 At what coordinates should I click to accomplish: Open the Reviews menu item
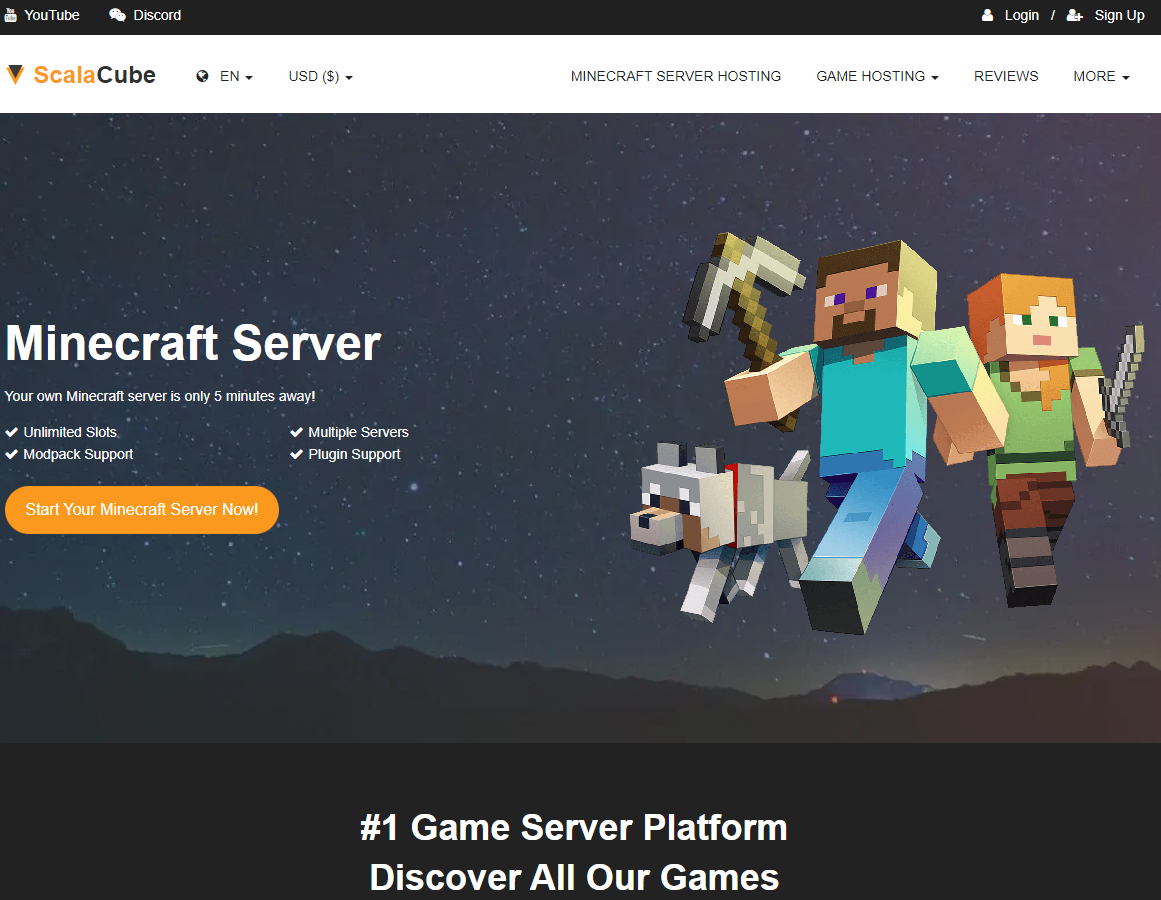[1006, 76]
